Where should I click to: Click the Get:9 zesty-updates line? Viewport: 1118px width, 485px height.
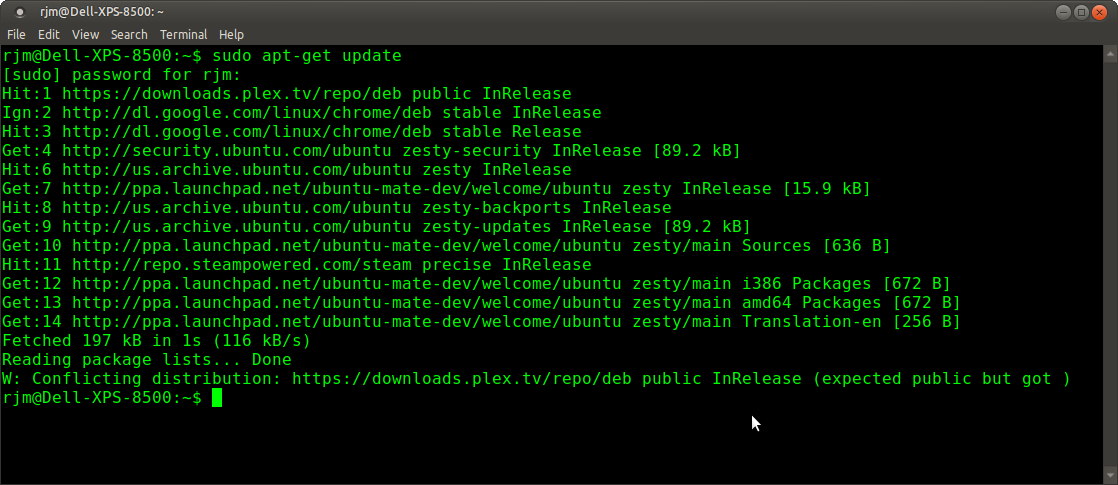[376, 227]
